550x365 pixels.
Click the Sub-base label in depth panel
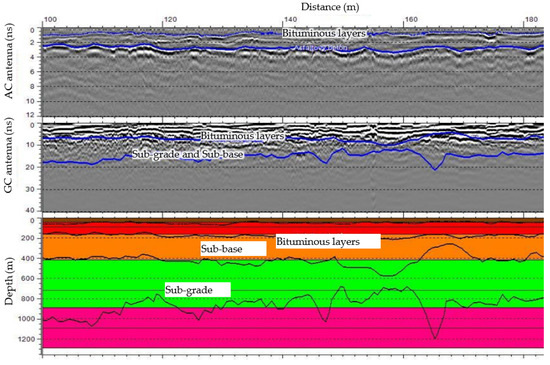233,249
